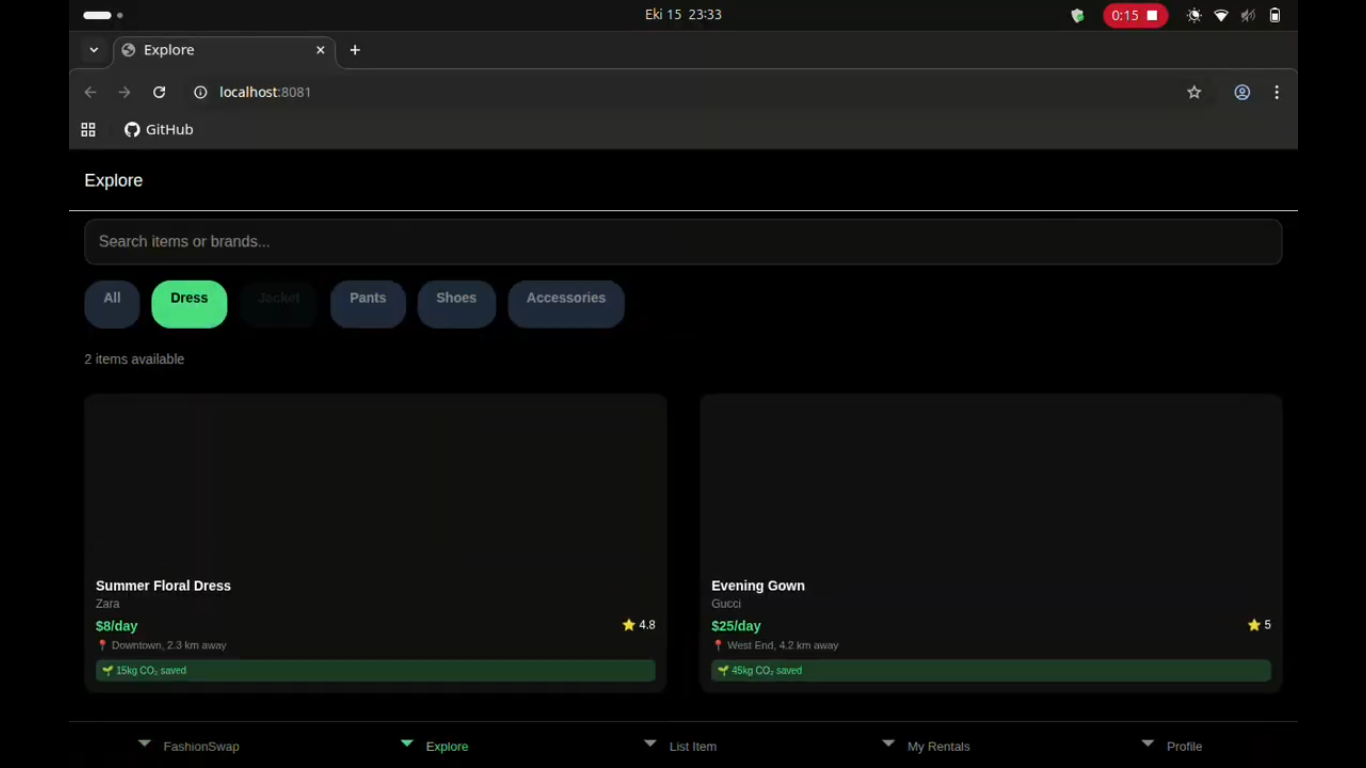This screenshot has width=1366, height=768.
Task: Select the Jacket category filter
Action: [x=279, y=304]
